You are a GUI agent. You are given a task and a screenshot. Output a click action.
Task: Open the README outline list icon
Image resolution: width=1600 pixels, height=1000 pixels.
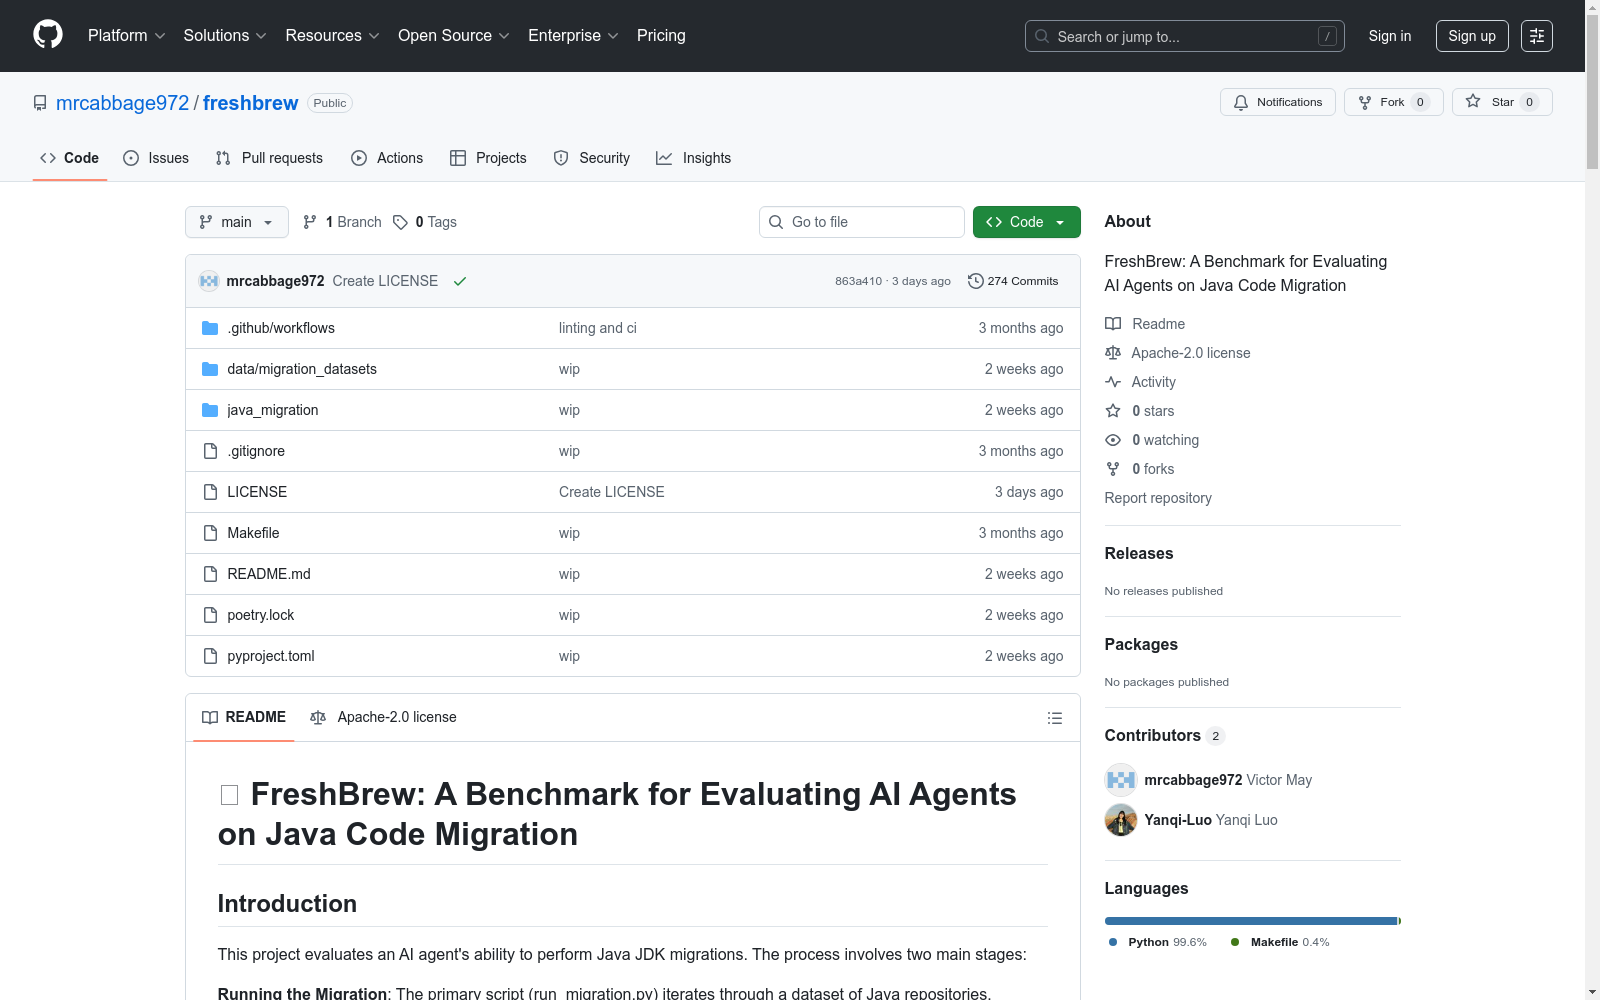coord(1054,718)
